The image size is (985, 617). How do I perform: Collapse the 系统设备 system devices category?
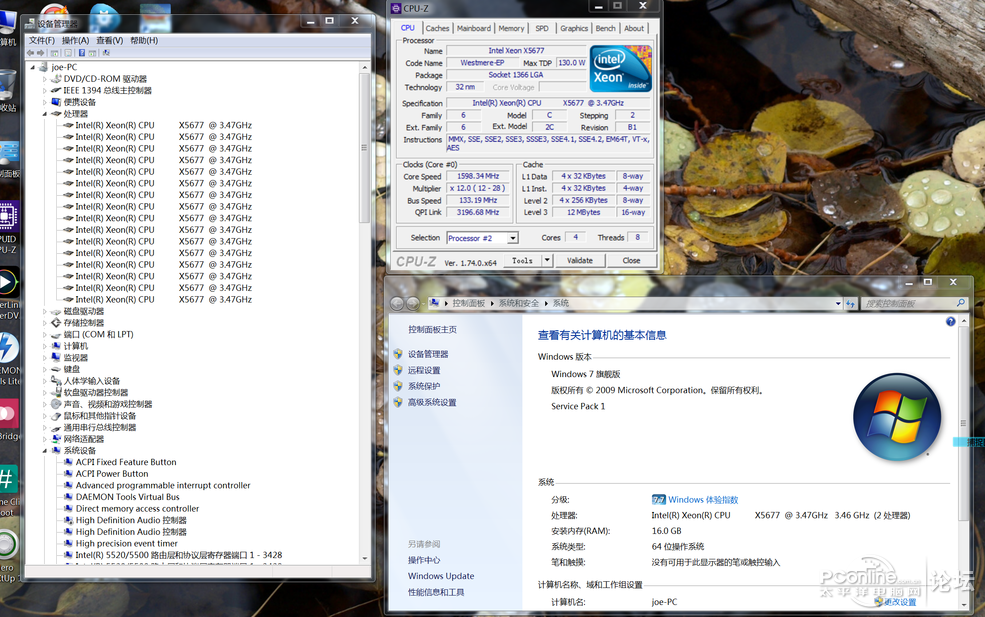pos(45,450)
